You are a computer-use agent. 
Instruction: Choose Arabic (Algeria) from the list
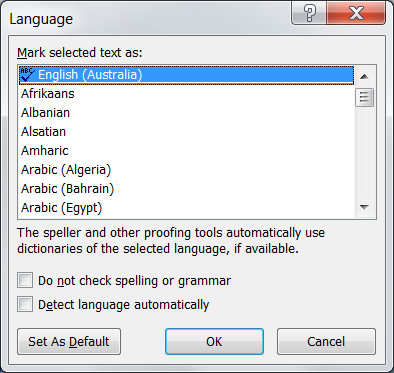pos(186,170)
